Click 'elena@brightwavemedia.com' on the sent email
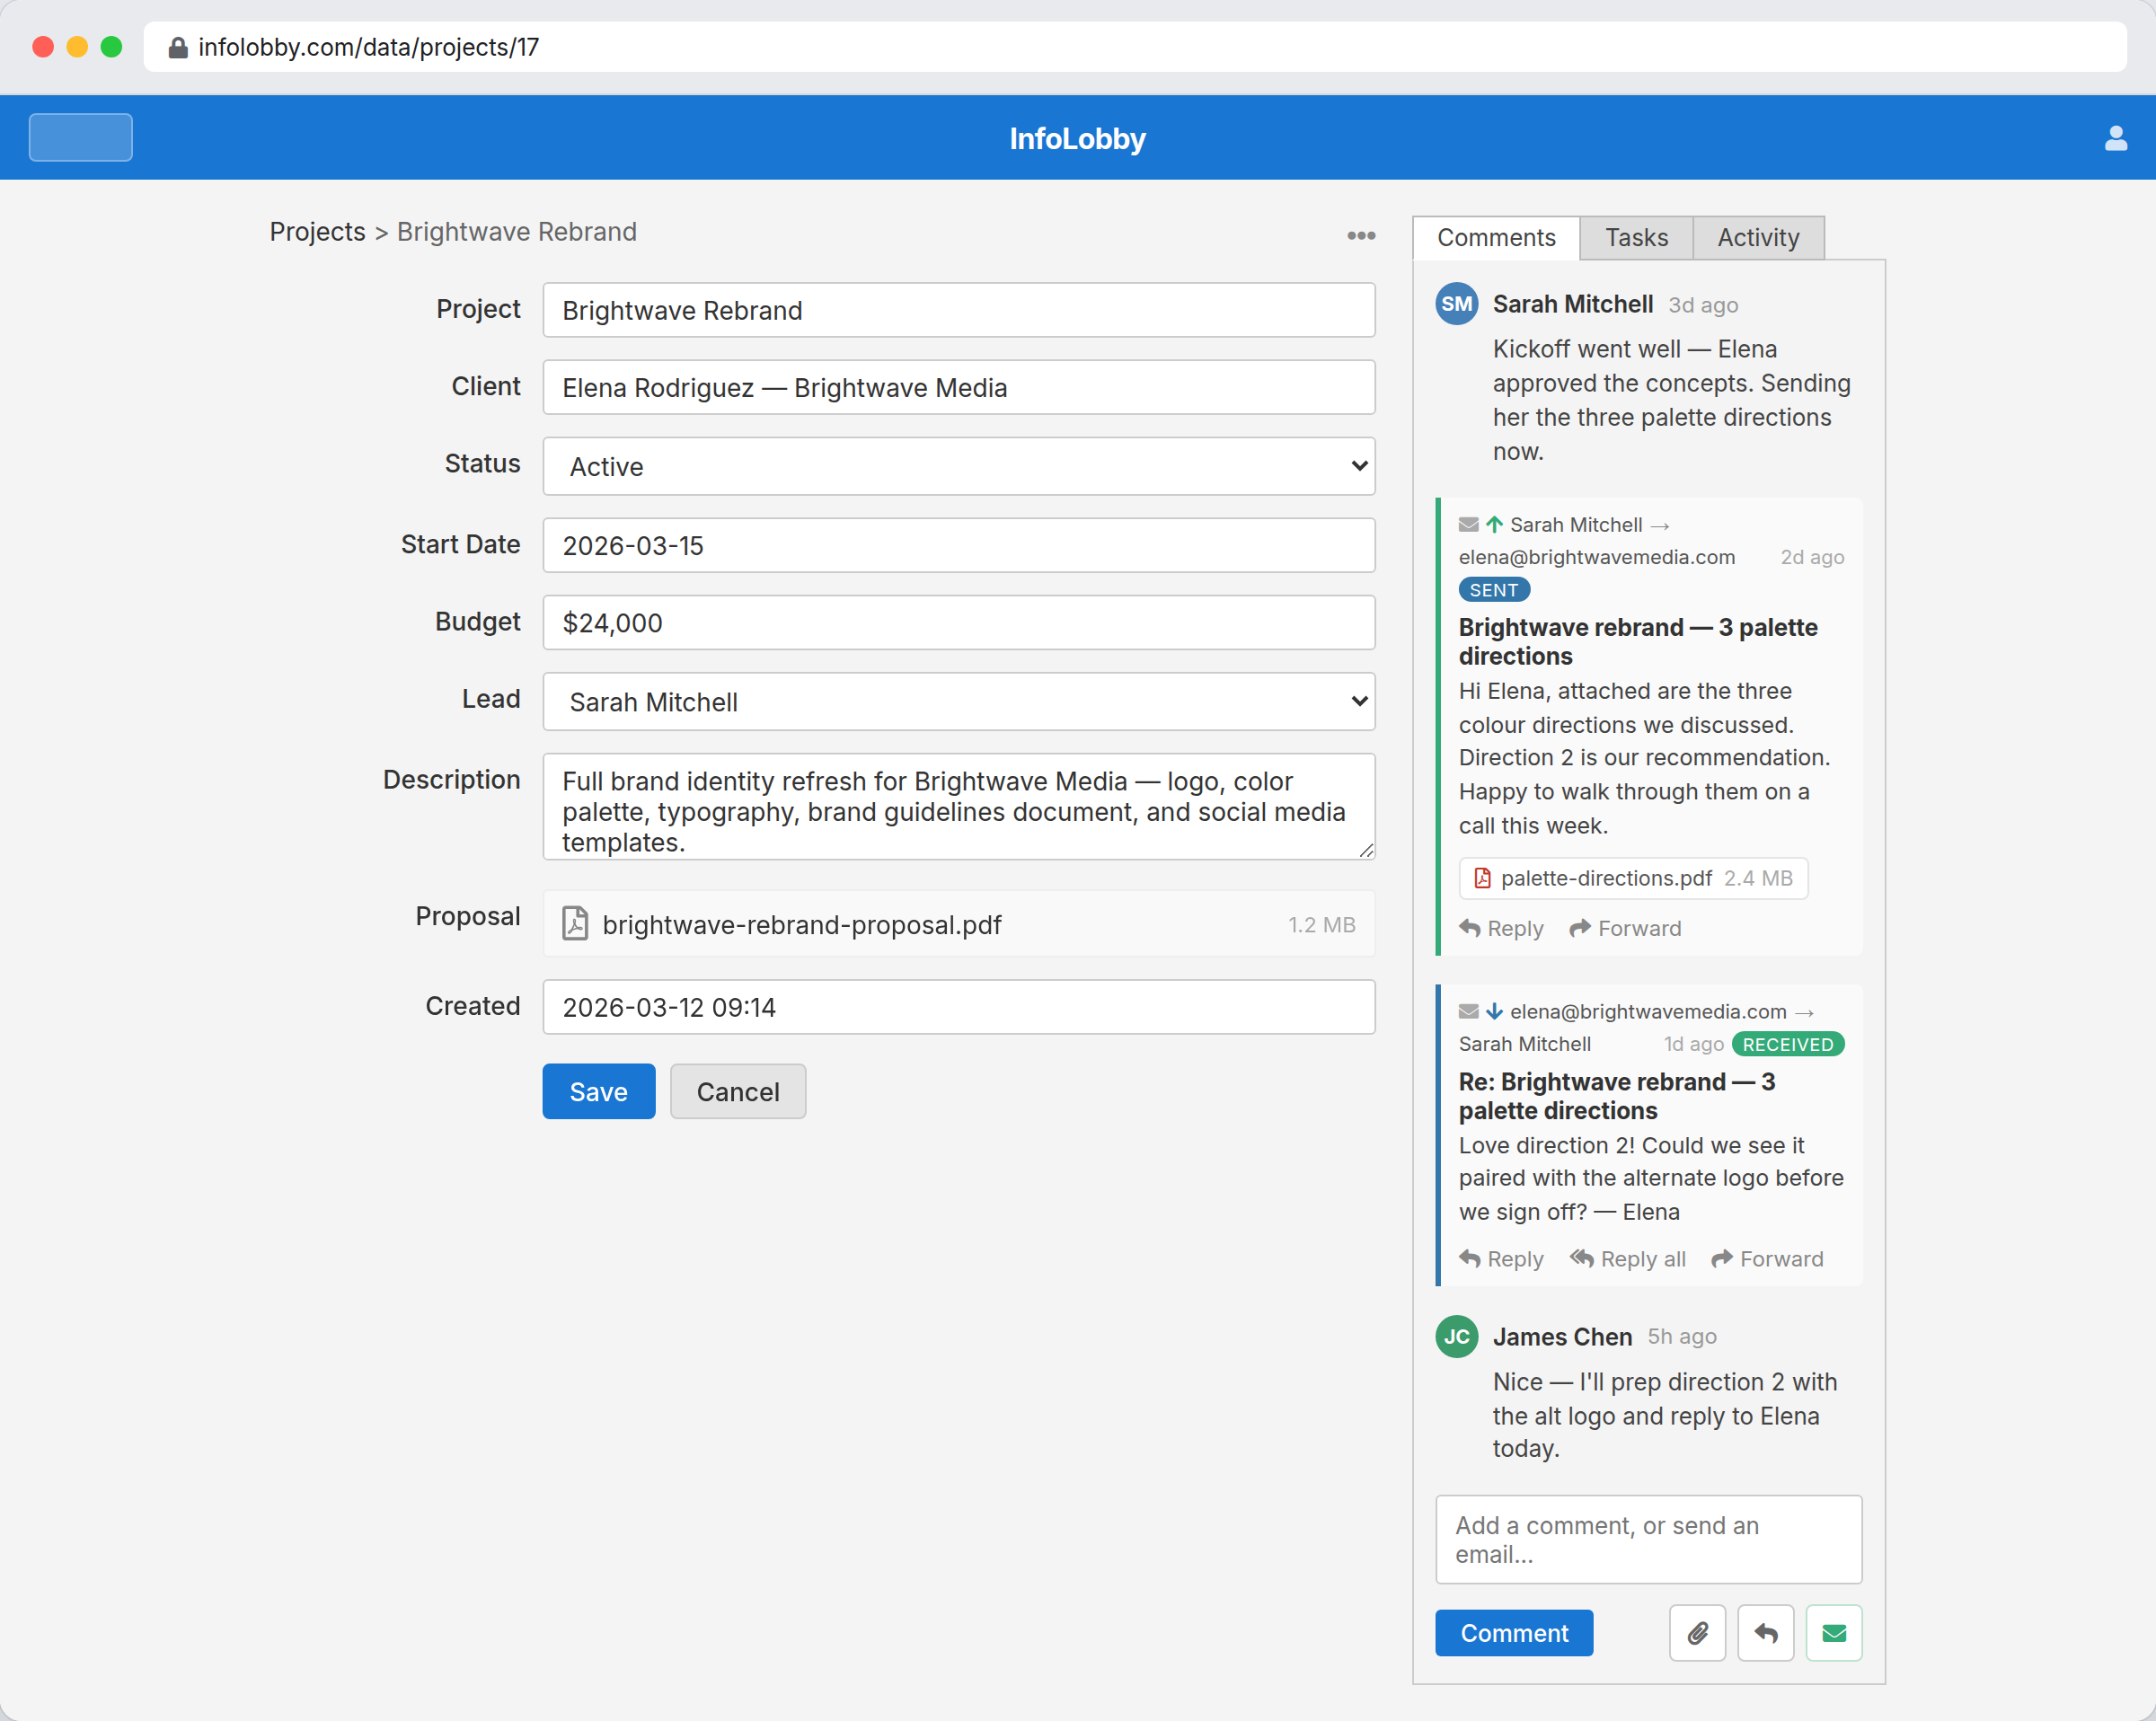Image resolution: width=2156 pixels, height=1721 pixels. tap(1597, 557)
